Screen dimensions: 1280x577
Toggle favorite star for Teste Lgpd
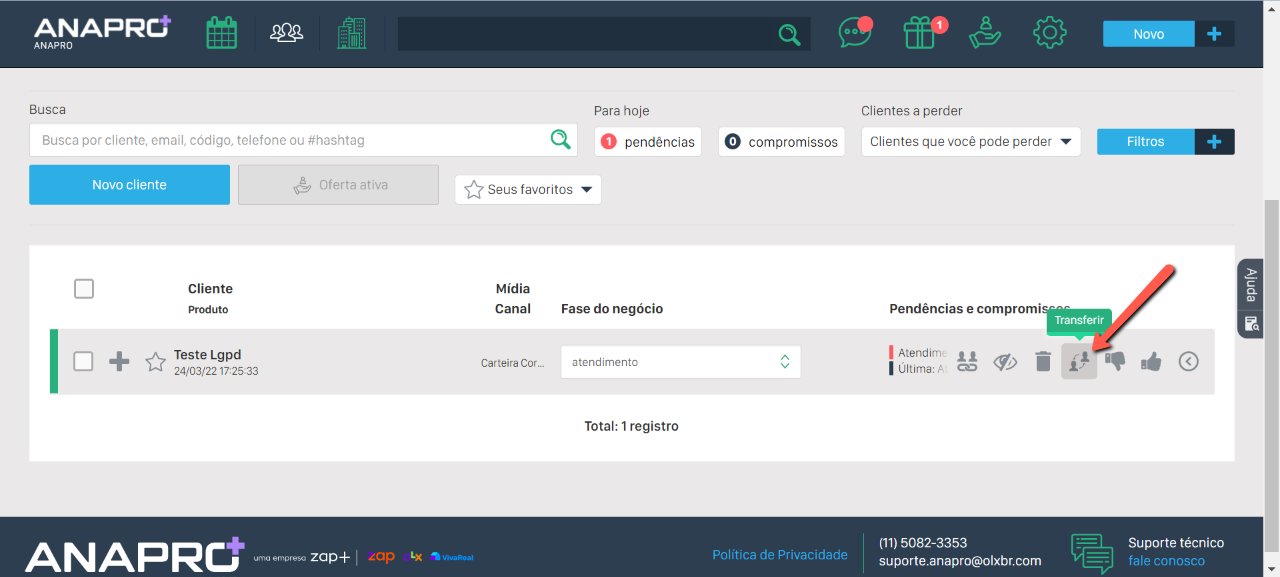pyautogui.click(x=155, y=362)
